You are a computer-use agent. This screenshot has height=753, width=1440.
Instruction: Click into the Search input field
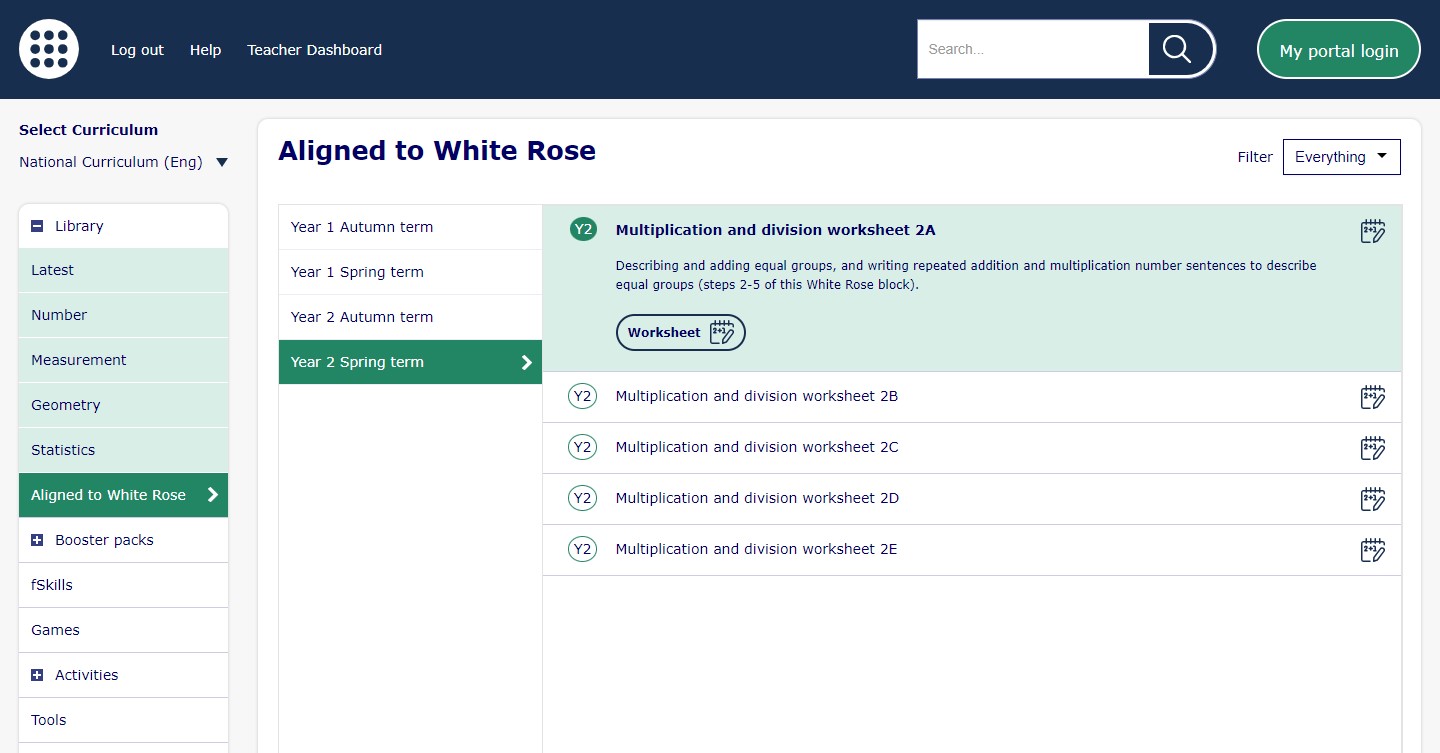tap(1033, 49)
